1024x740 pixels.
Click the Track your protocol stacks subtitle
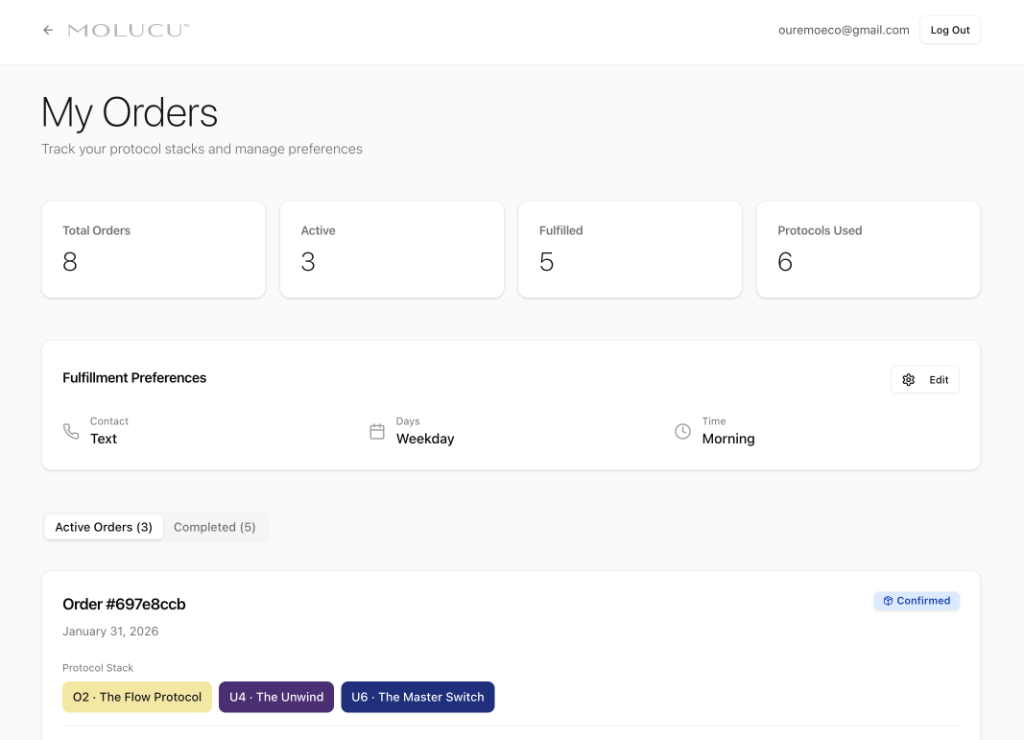pos(202,149)
